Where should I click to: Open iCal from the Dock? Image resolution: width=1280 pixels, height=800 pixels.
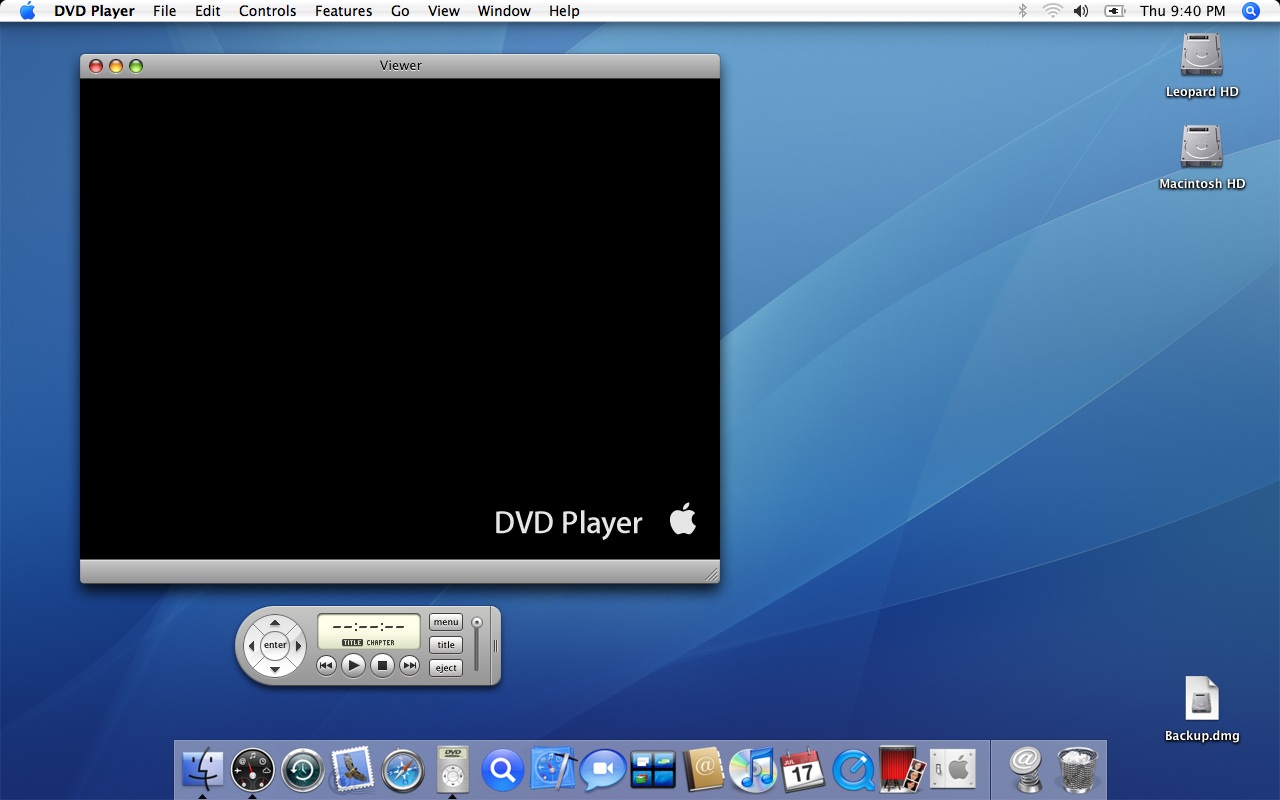pyautogui.click(x=802, y=770)
